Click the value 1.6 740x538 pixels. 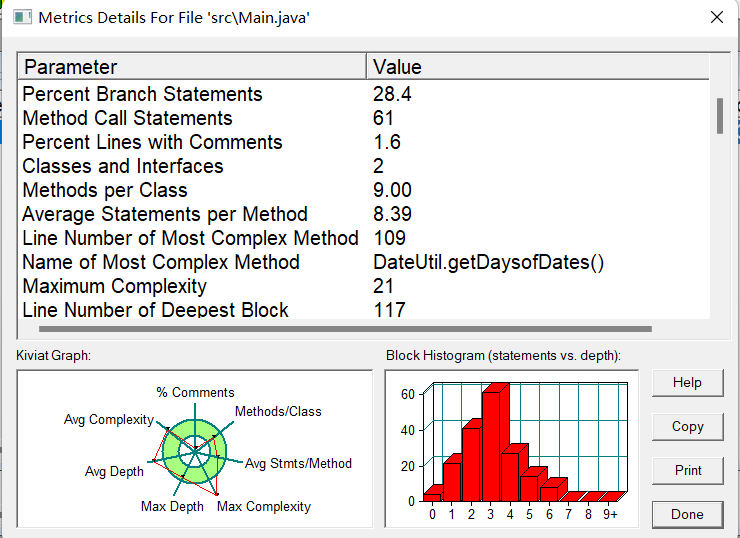(387, 142)
